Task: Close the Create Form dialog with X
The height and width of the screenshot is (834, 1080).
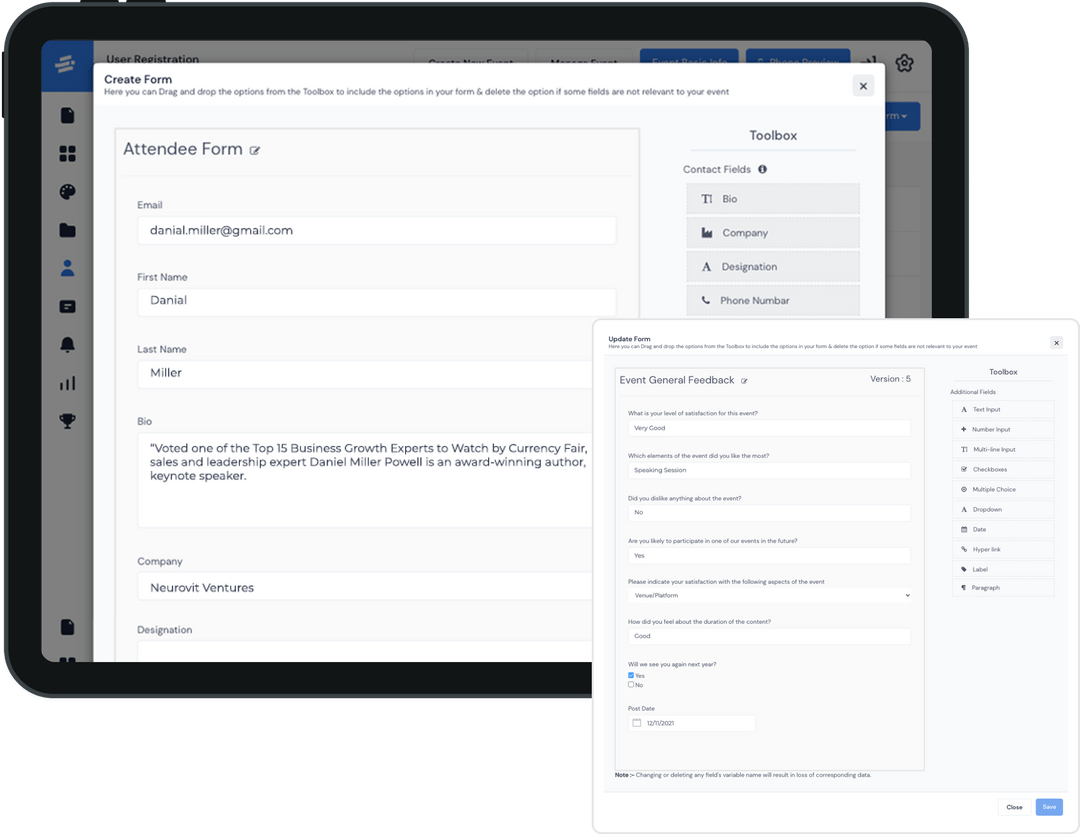Action: (x=863, y=86)
